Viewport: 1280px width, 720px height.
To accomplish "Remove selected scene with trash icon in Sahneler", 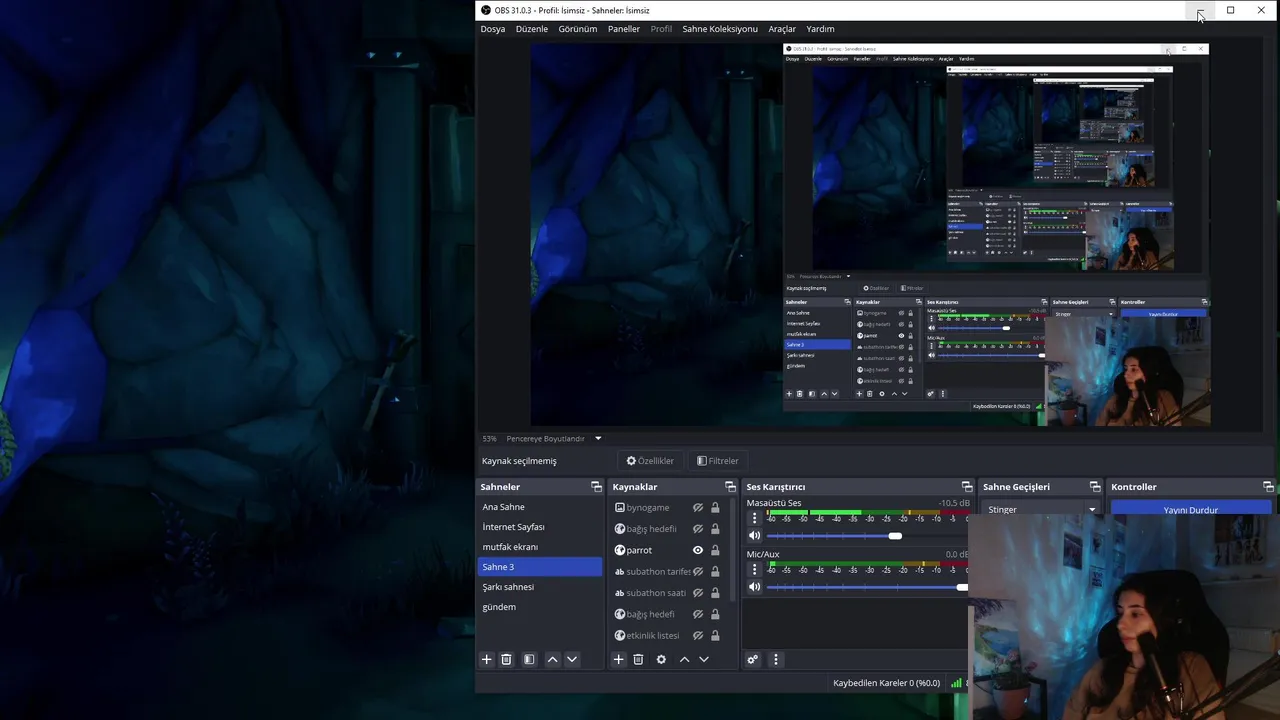I will (507, 659).
